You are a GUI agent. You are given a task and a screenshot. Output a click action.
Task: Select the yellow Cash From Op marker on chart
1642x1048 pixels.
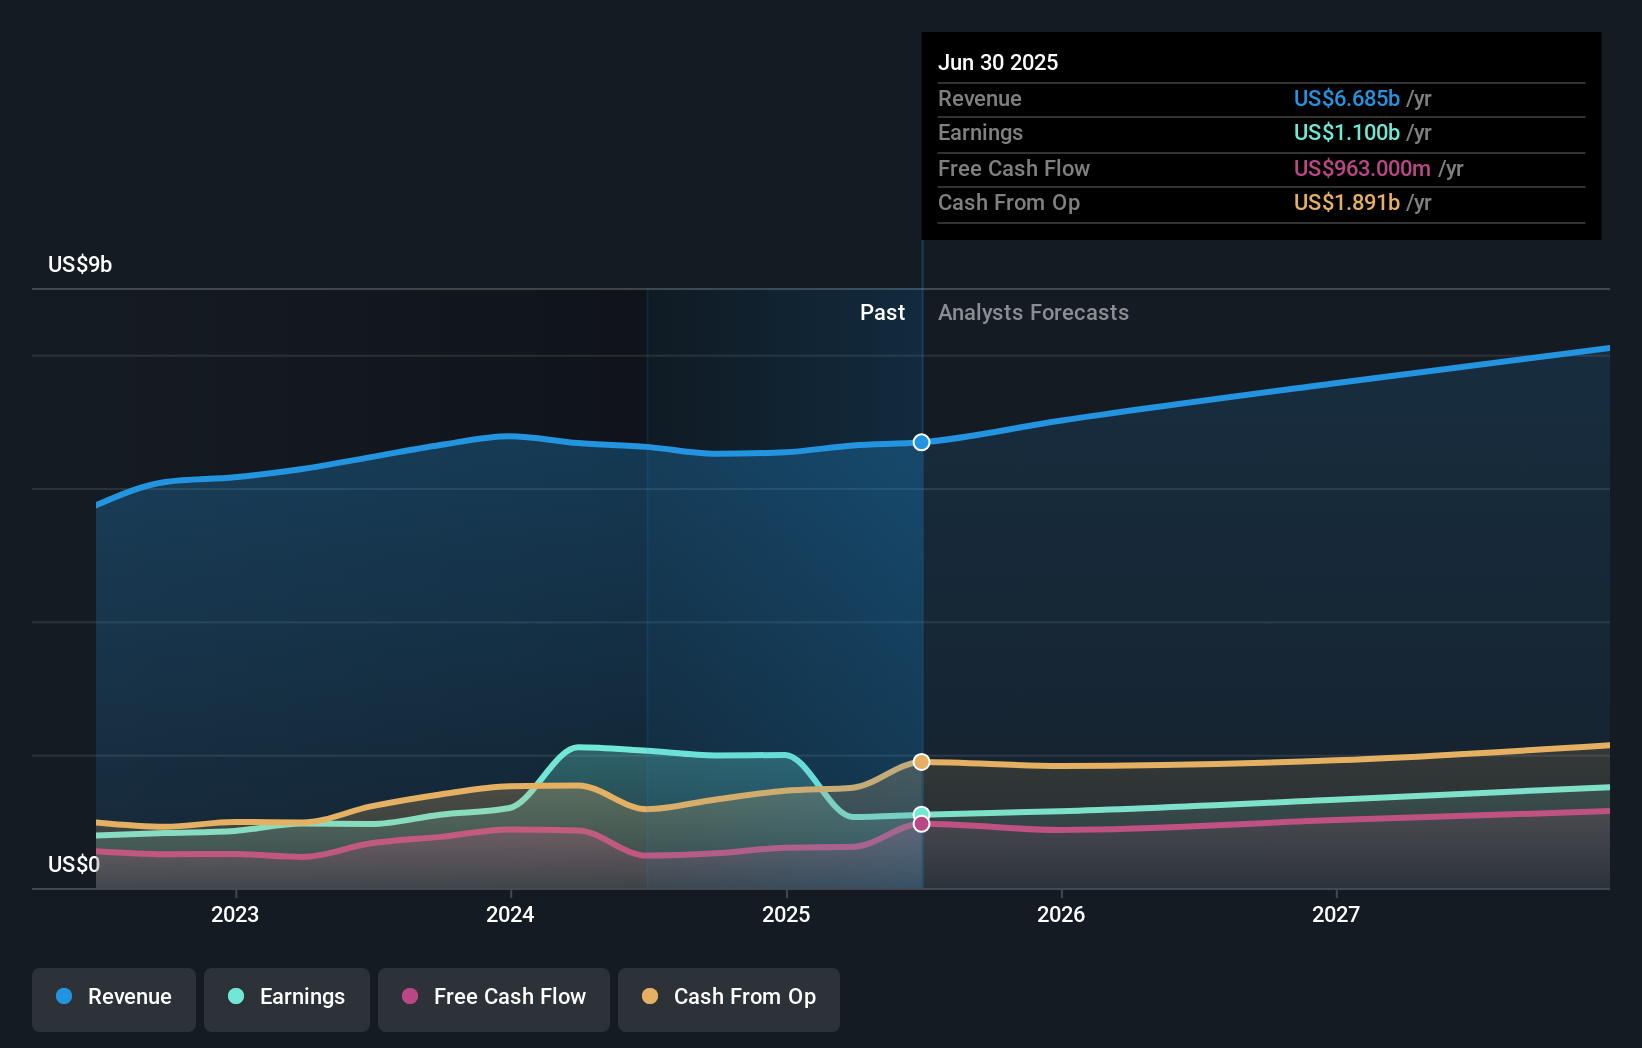pyautogui.click(x=921, y=761)
